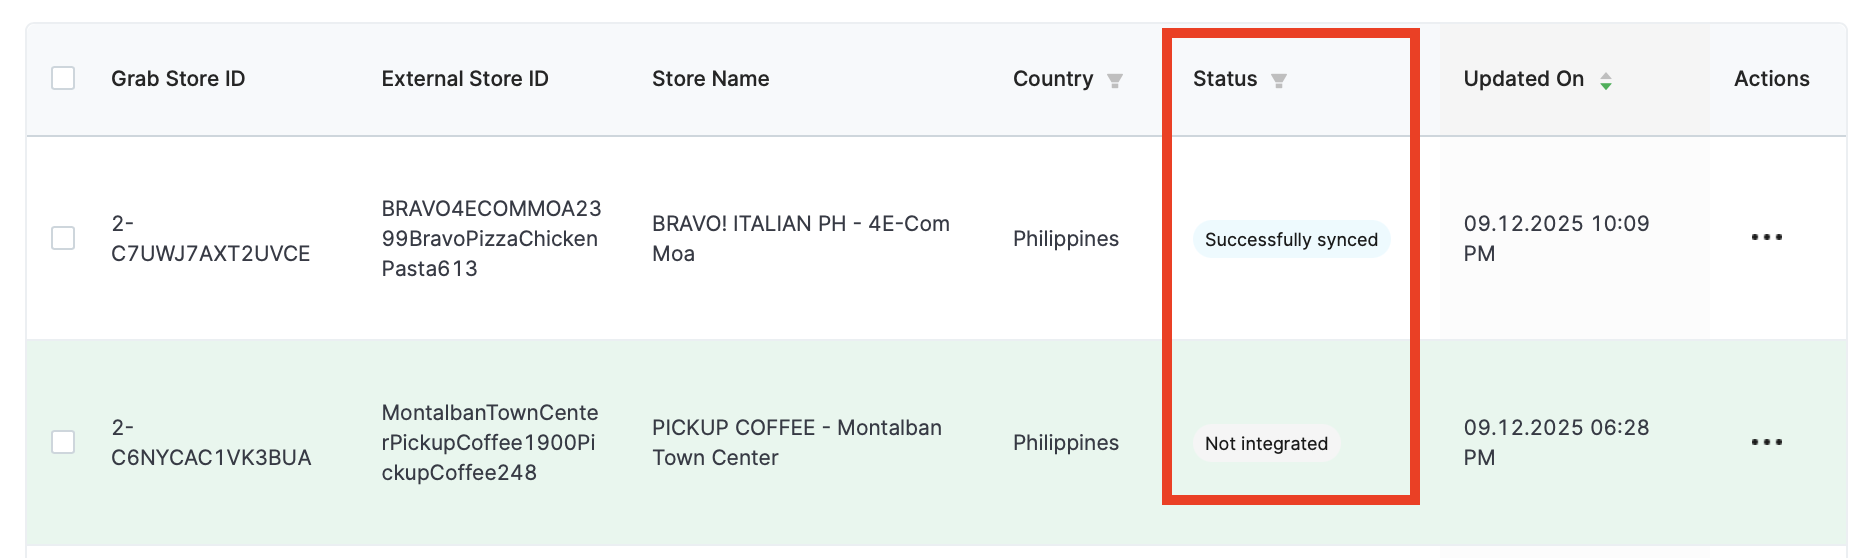Image resolution: width=1866 pixels, height=558 pixels.
Task: Check the select-all header checkbox
Action: pos(63,78)
